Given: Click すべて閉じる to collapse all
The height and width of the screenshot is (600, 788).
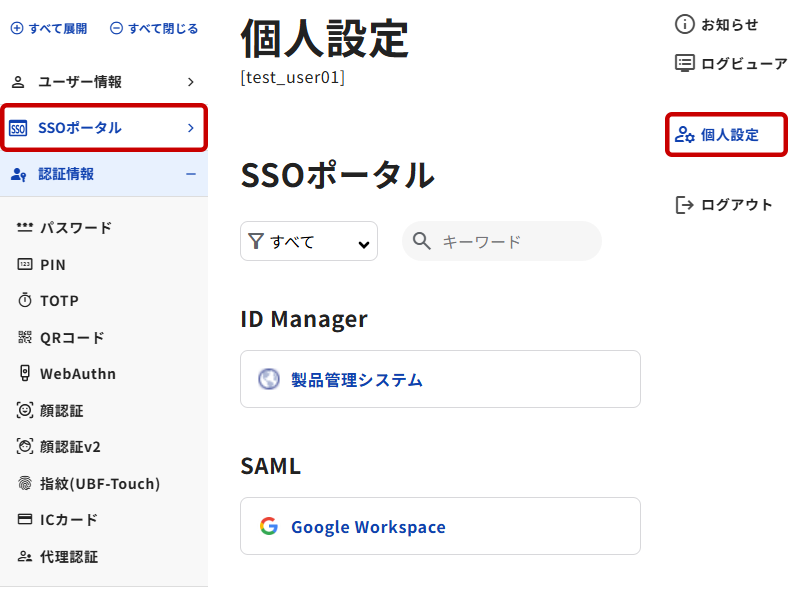Looking at the screenshot, I should click(x=154, y=29).
